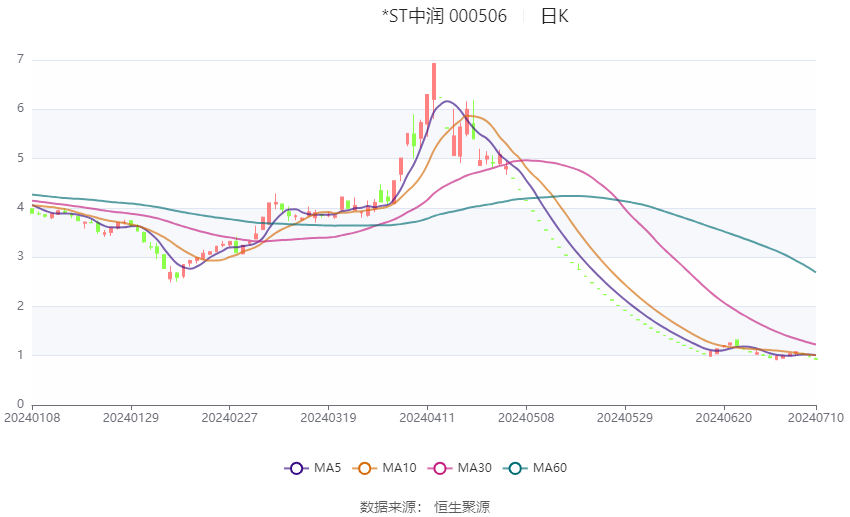Click the 20240710 date axis label
The width and height of the screenshot is (850, 517).
point(816,418)
